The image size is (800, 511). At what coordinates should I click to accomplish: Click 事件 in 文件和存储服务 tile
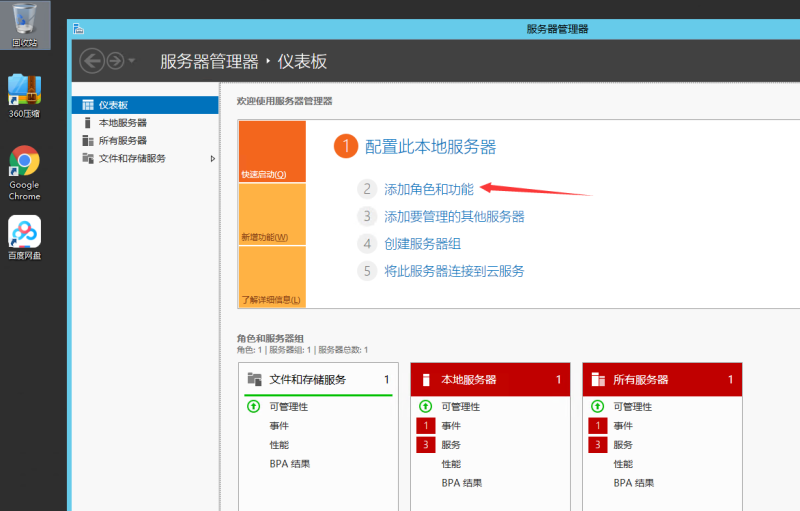(x=279, y=426)
